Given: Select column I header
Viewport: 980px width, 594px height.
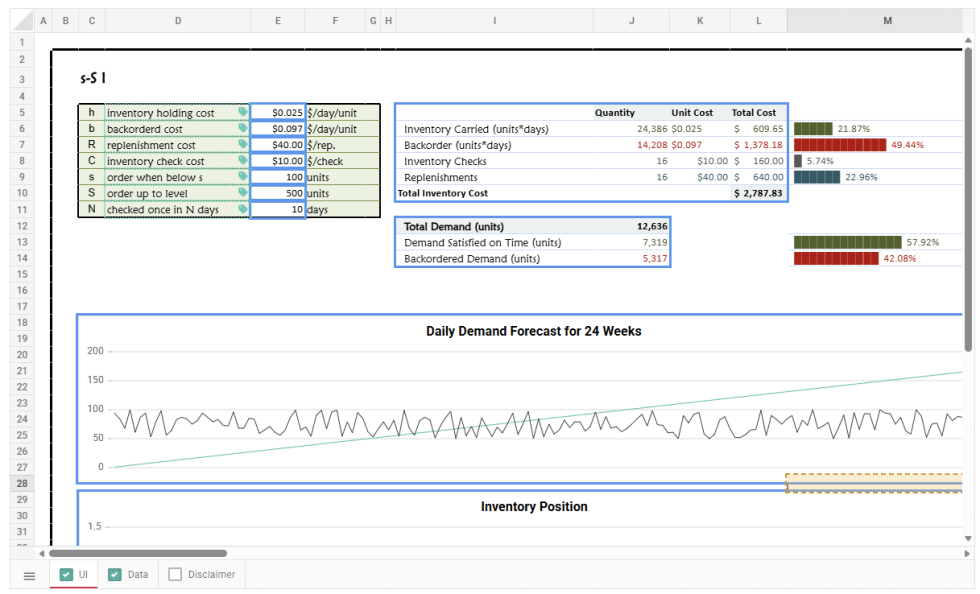Looking at the screenshot, I should coord(494,21).
